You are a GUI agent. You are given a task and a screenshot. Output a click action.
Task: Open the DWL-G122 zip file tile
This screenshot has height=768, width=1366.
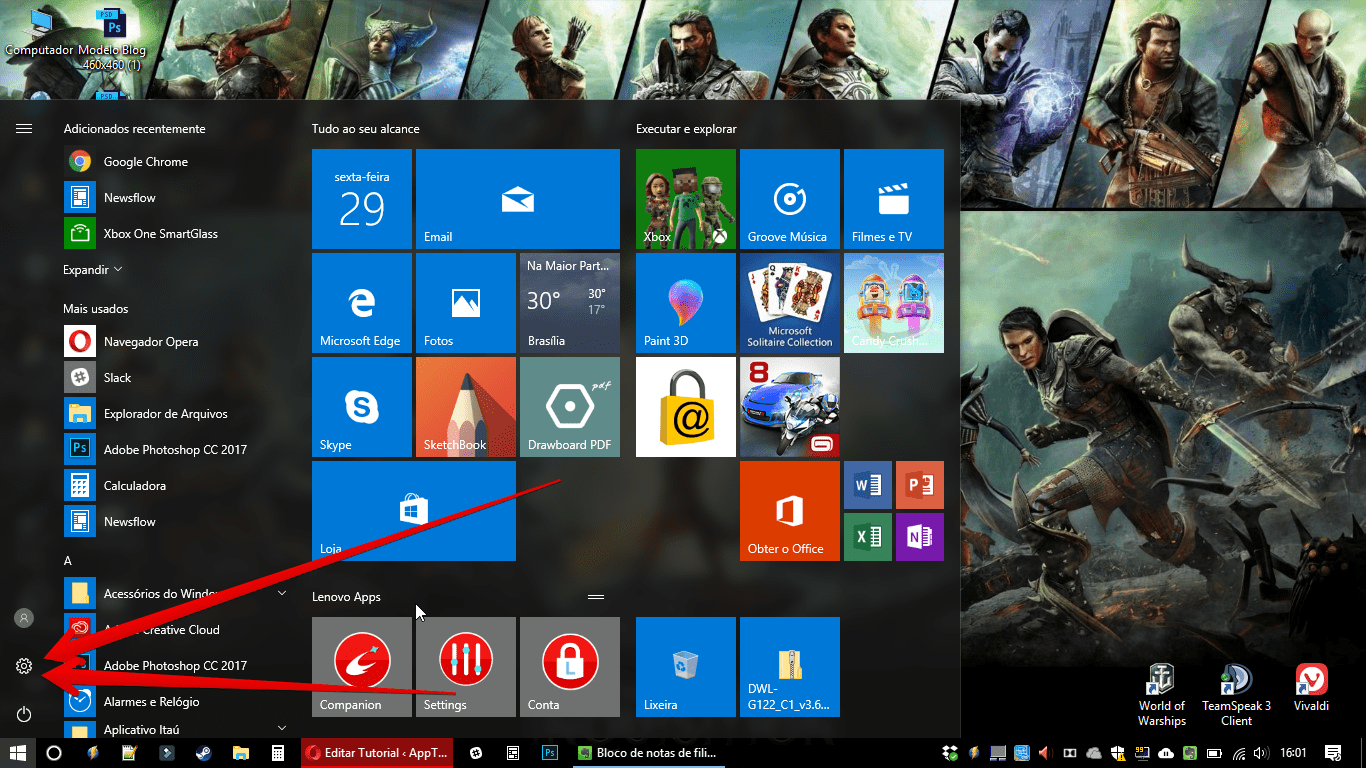click(790, 667)
